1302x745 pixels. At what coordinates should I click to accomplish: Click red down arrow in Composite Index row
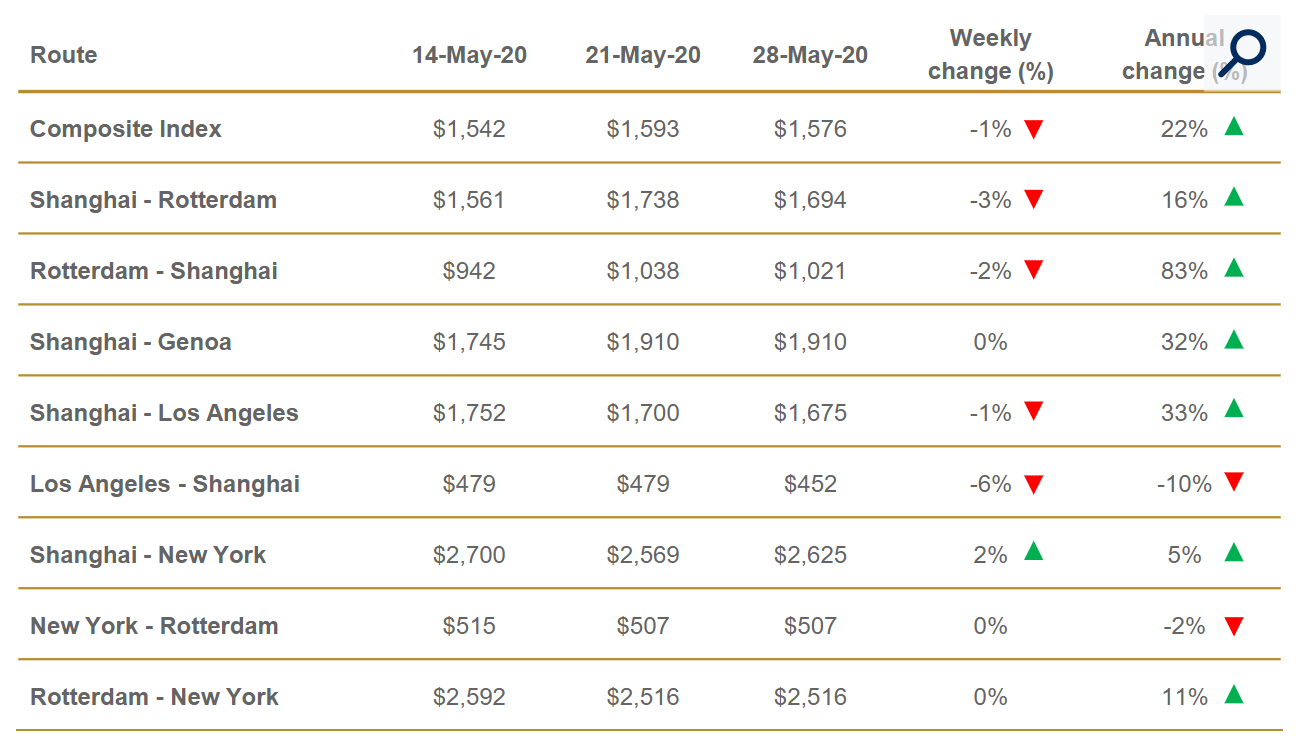pos(1034,129)
